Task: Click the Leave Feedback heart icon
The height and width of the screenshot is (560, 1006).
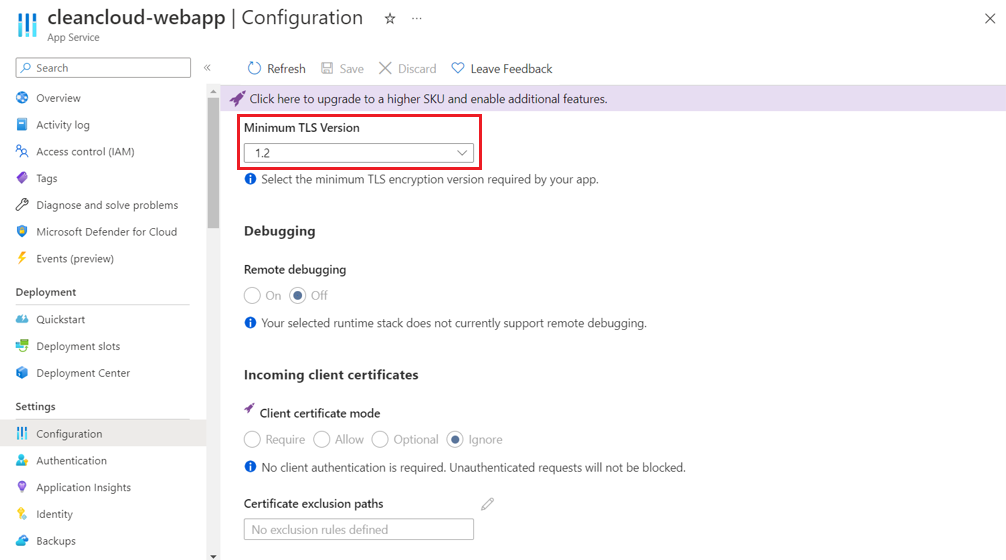Action: pyautogui.click(x=457, y=68)
